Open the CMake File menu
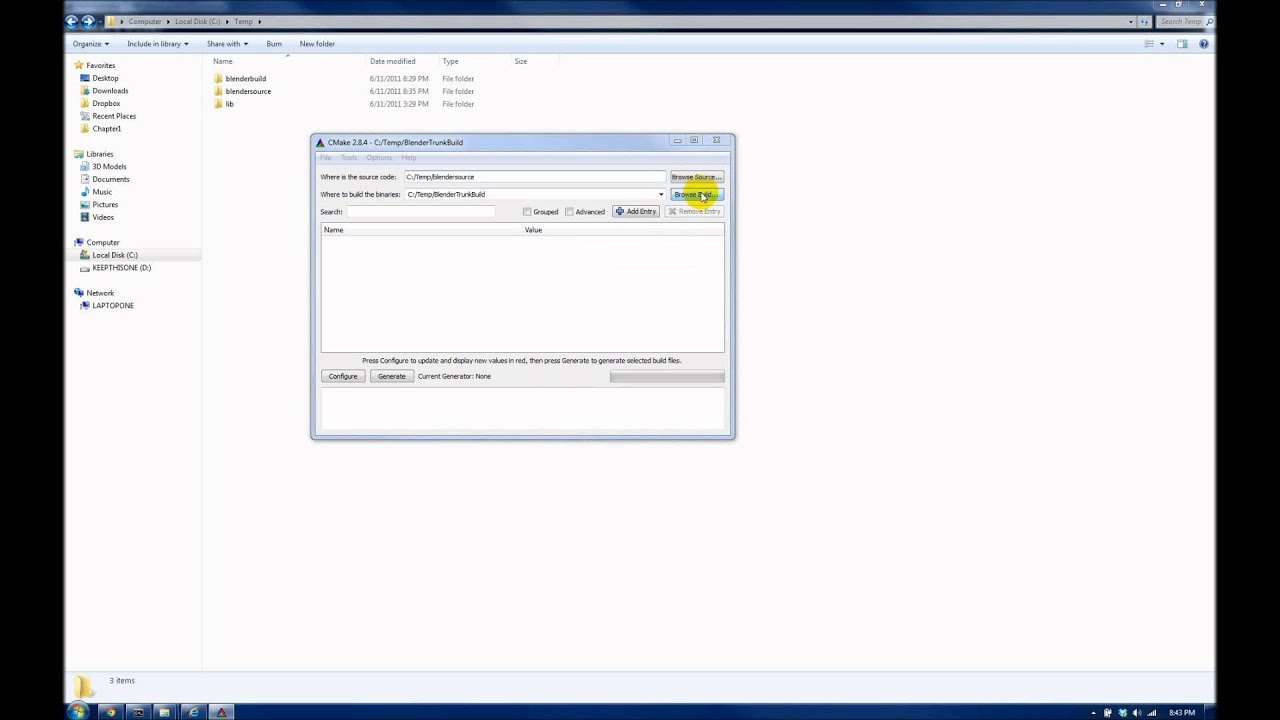1280x720 pixels. coord(325,158)
